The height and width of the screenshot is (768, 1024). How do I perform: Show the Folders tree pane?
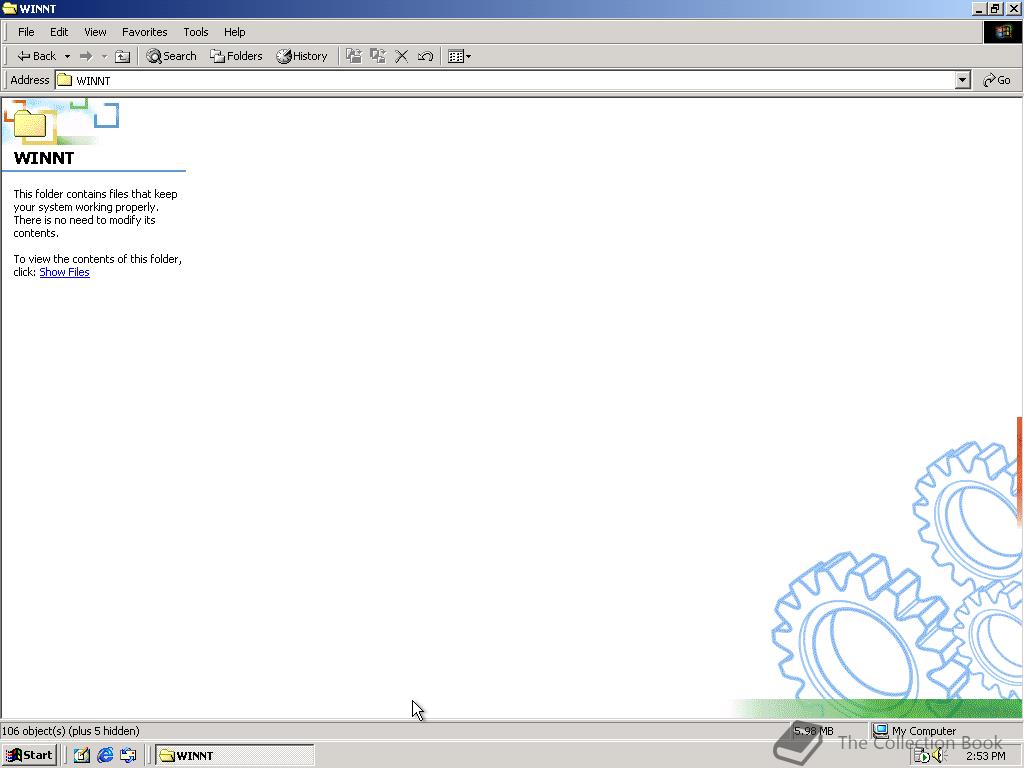236,56
